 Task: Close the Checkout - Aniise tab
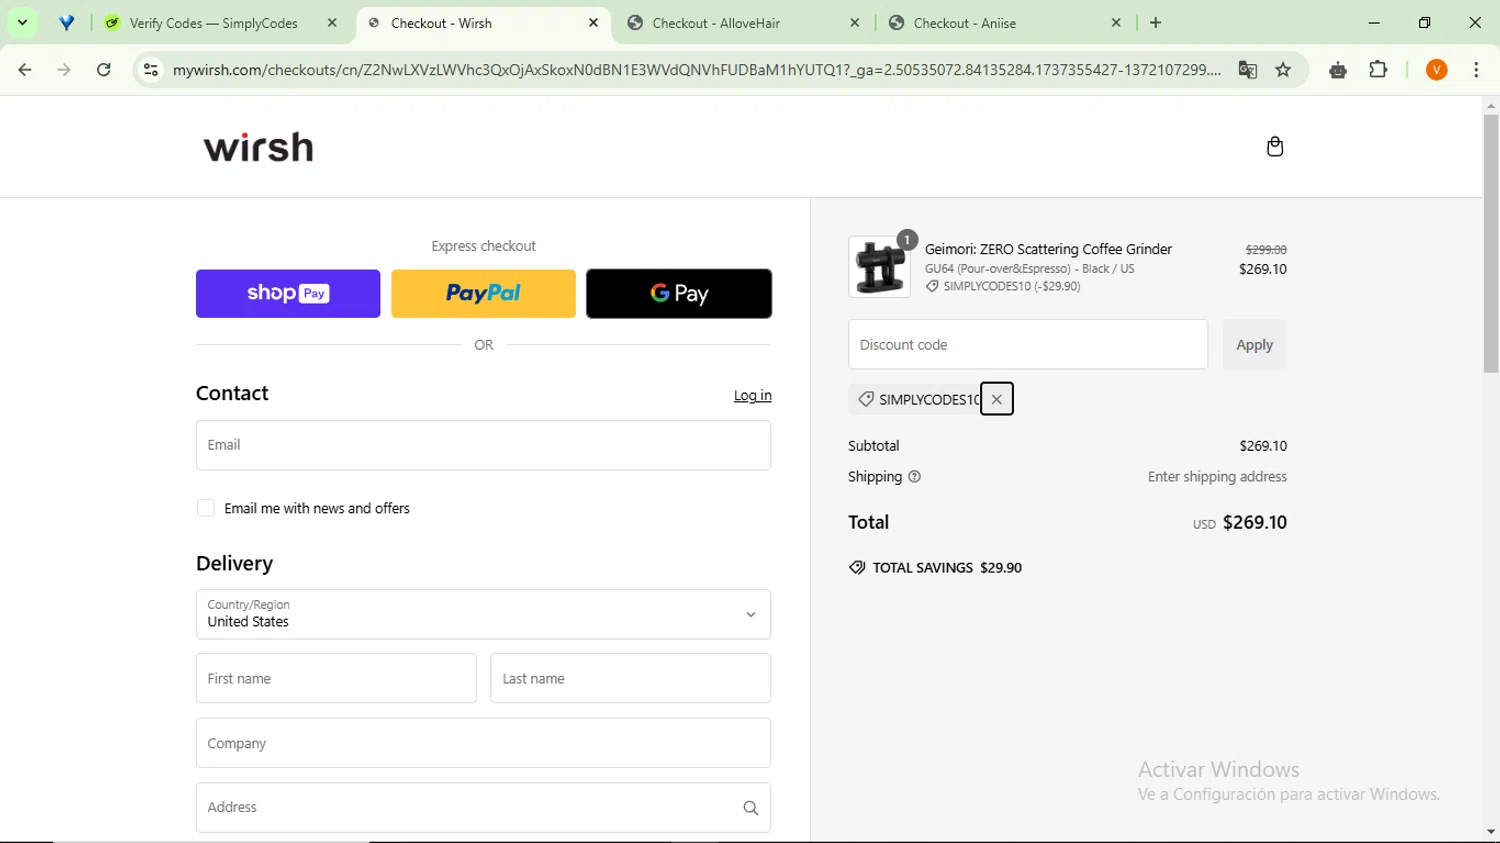pos(1116,22)
